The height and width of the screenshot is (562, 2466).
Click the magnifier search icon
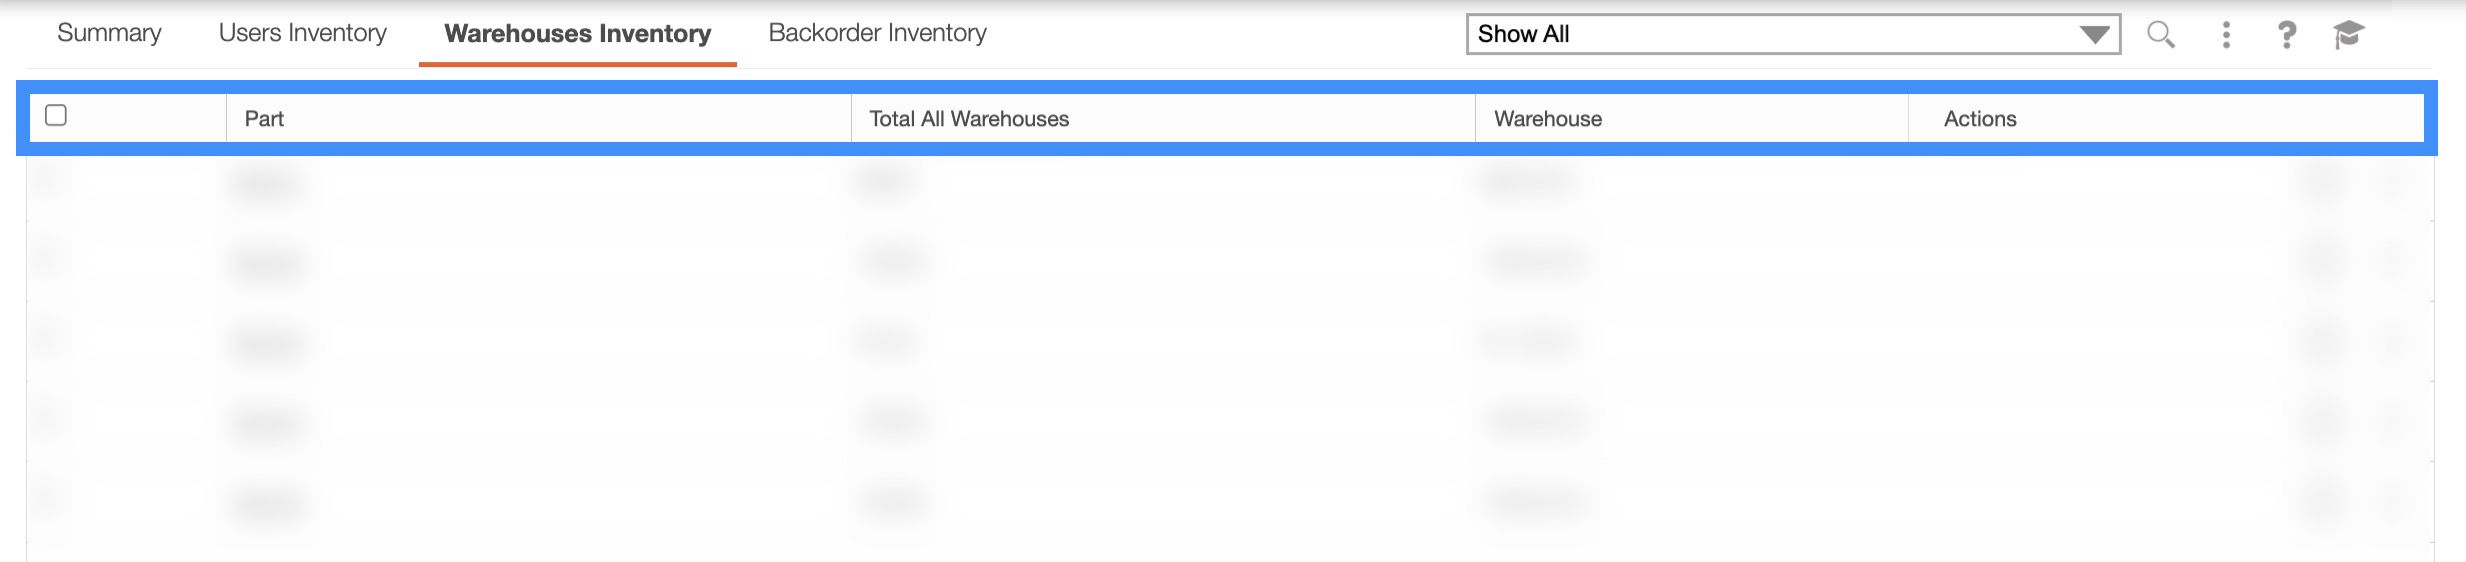click(x=2160, y=35)
